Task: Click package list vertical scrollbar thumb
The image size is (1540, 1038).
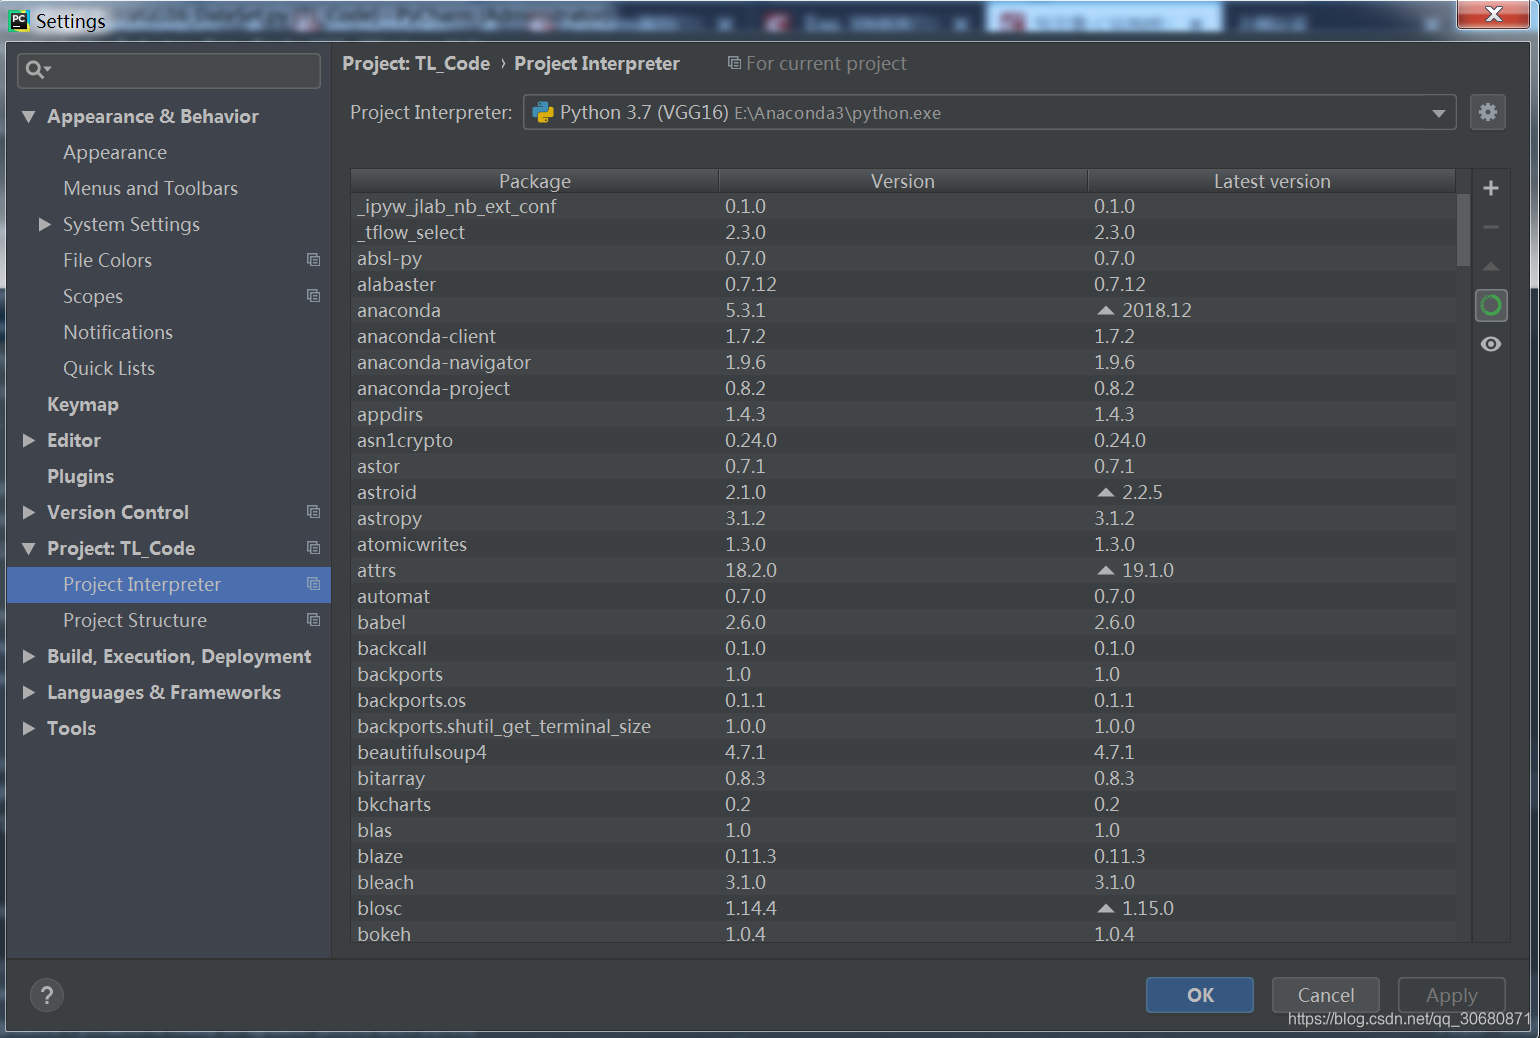Action: [x=1463, y=230]
